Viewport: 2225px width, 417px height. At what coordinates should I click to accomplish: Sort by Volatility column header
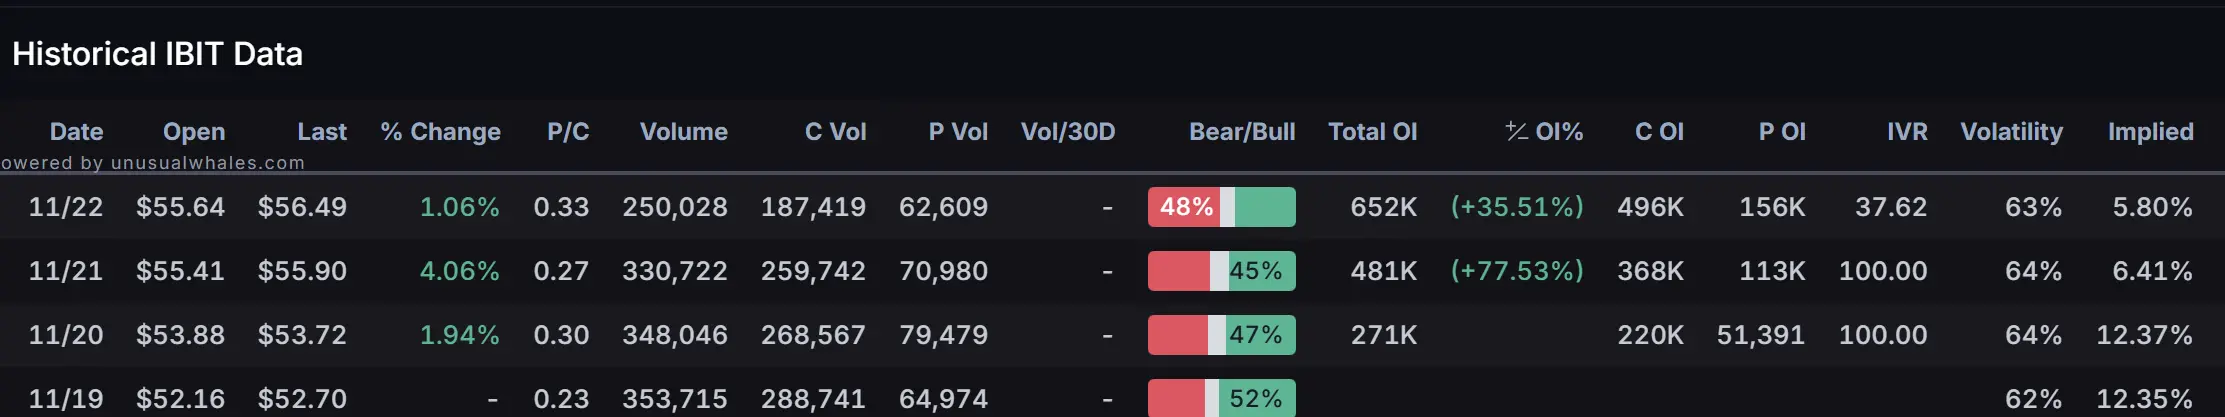coord(2011,132)
